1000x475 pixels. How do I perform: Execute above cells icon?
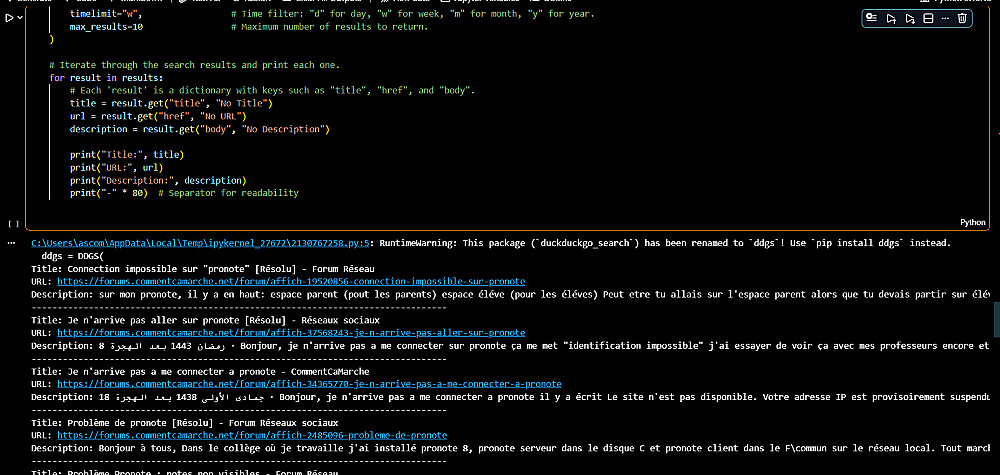click(x=891, y=18)
